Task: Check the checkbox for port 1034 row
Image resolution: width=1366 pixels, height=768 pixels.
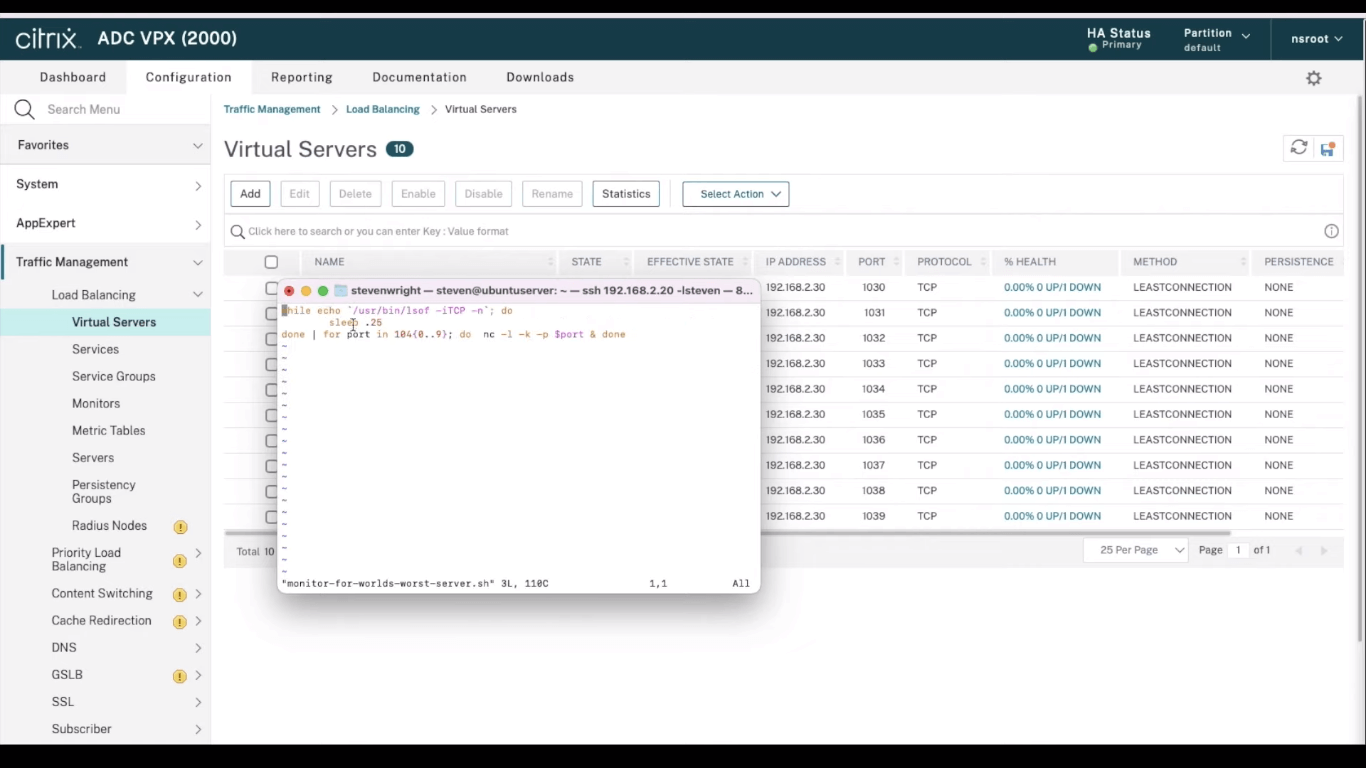Action: coord(270,390)
